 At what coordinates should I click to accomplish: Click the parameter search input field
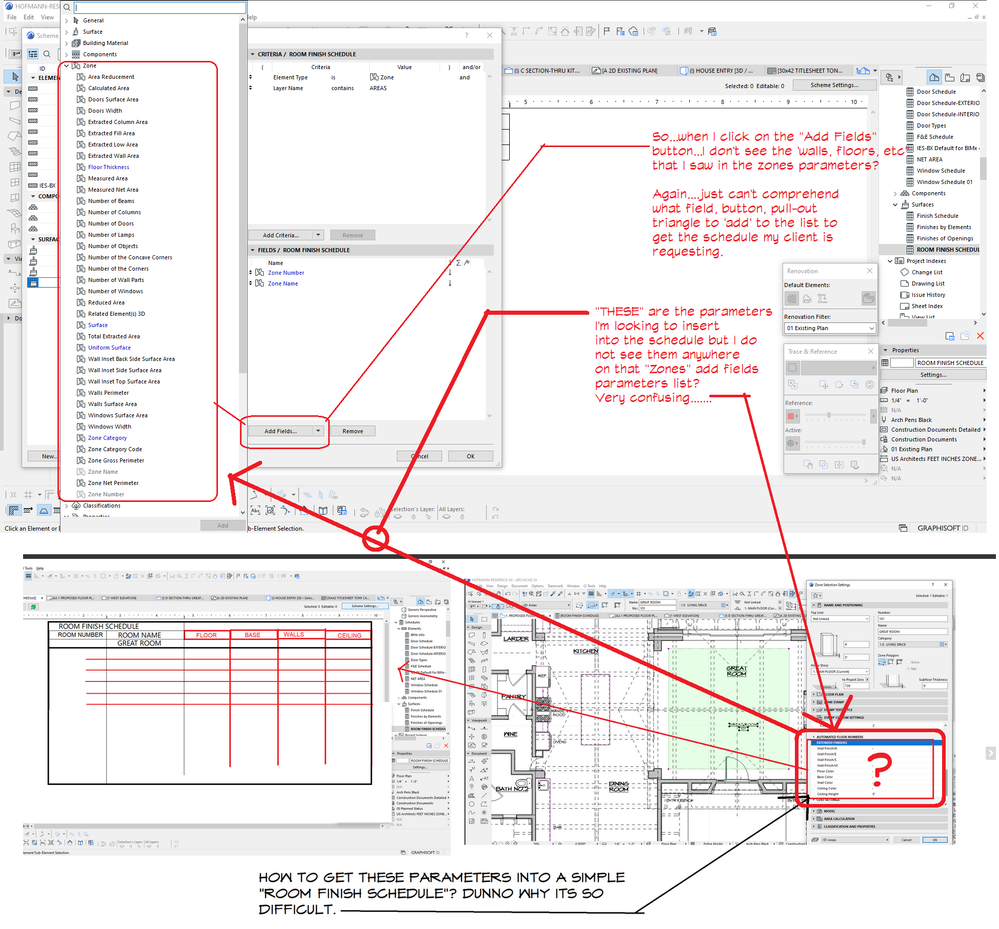point(160,8)
